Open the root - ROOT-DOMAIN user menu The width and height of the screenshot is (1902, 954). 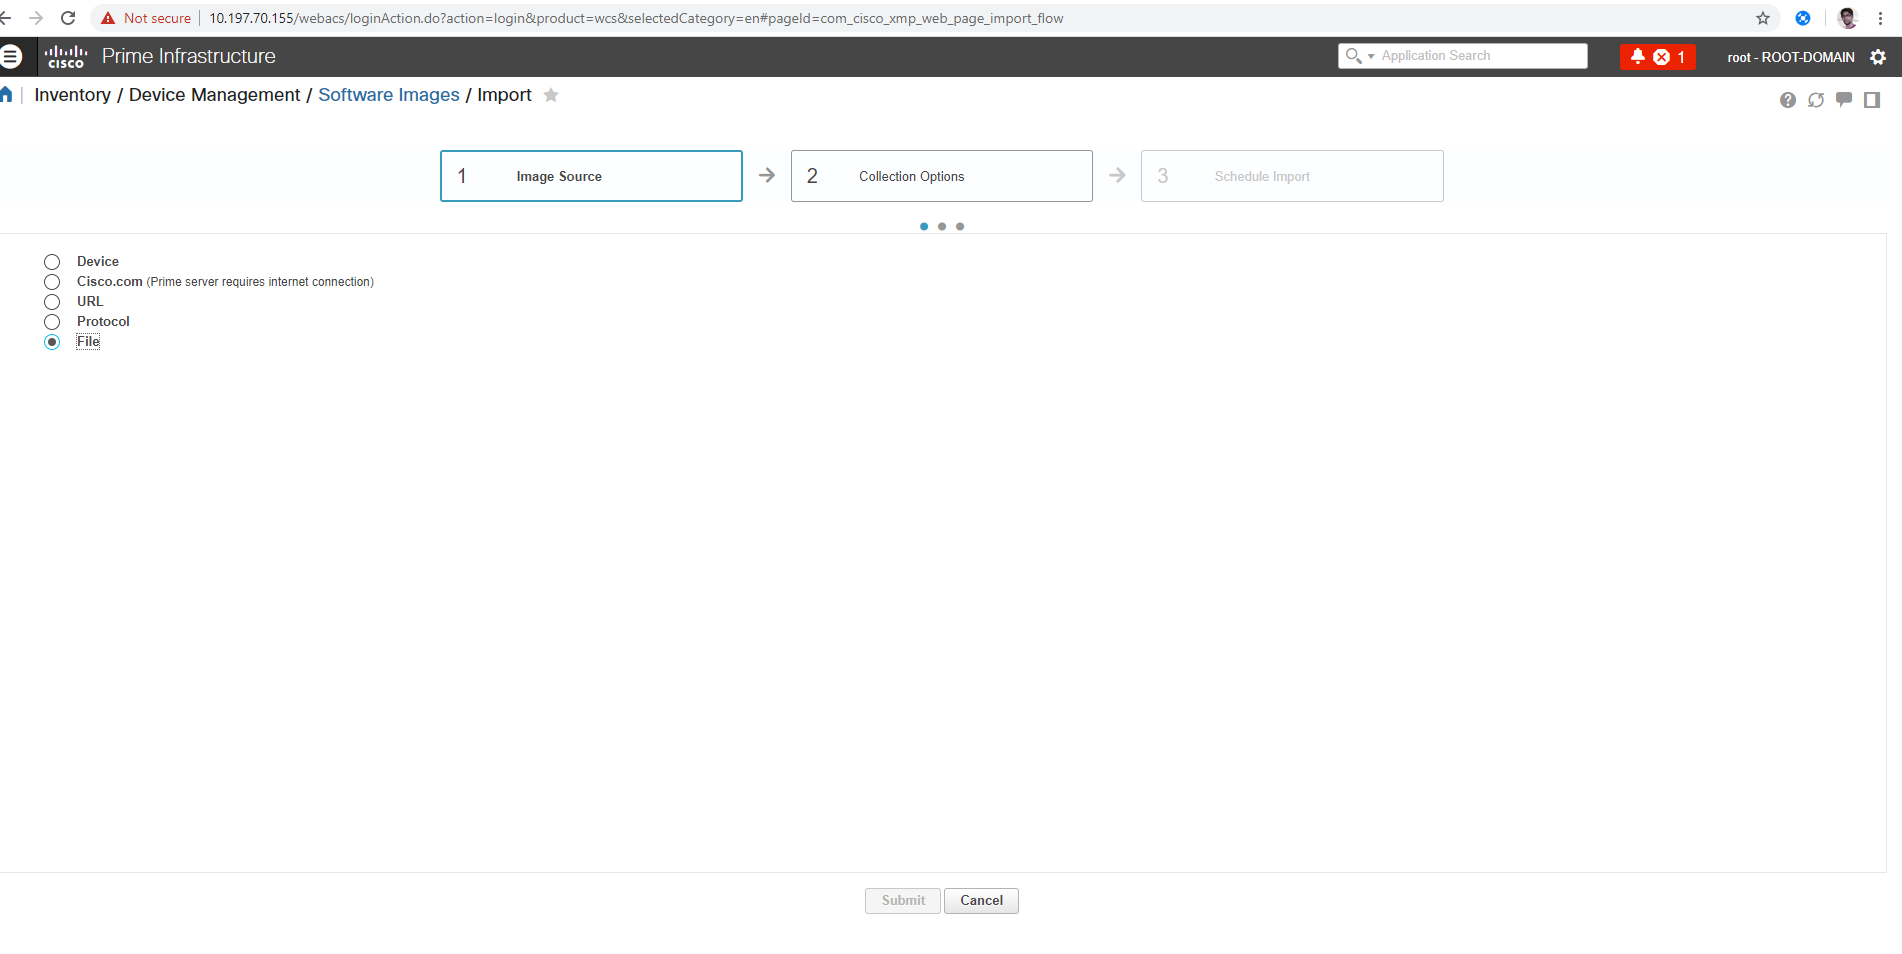tap(1790, 57)
